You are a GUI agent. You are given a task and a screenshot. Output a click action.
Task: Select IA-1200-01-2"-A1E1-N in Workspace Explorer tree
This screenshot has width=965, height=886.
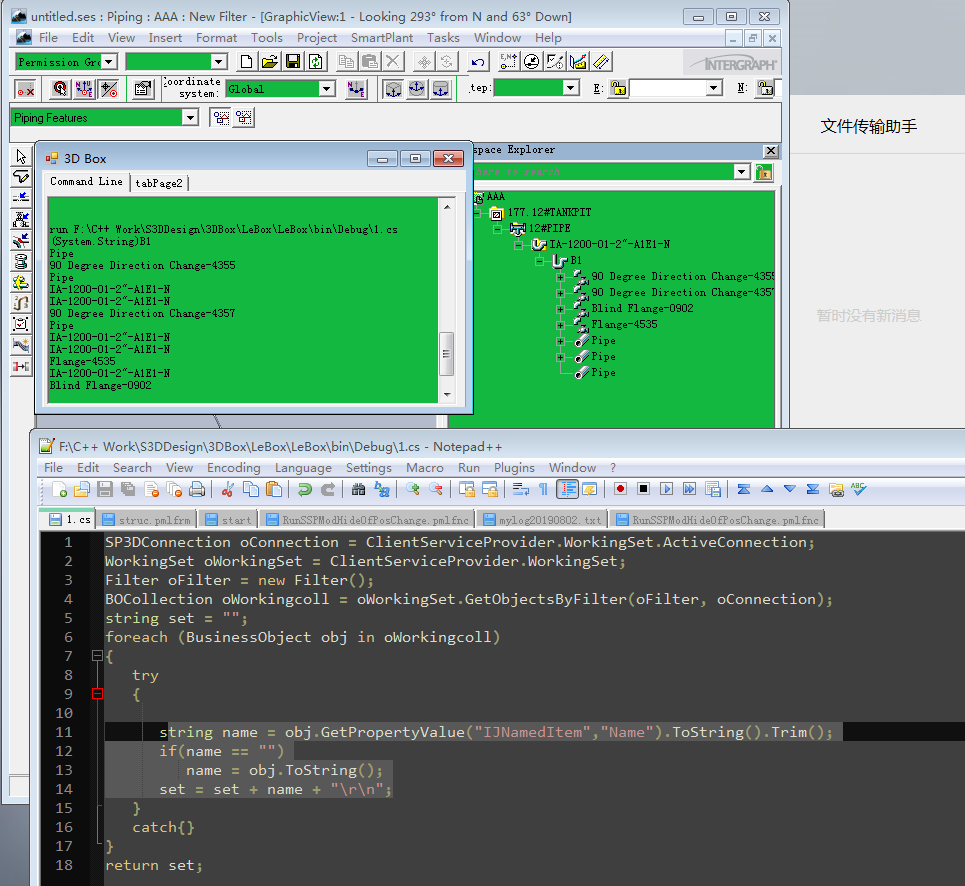pyautogui.click(x=609, y=244)
